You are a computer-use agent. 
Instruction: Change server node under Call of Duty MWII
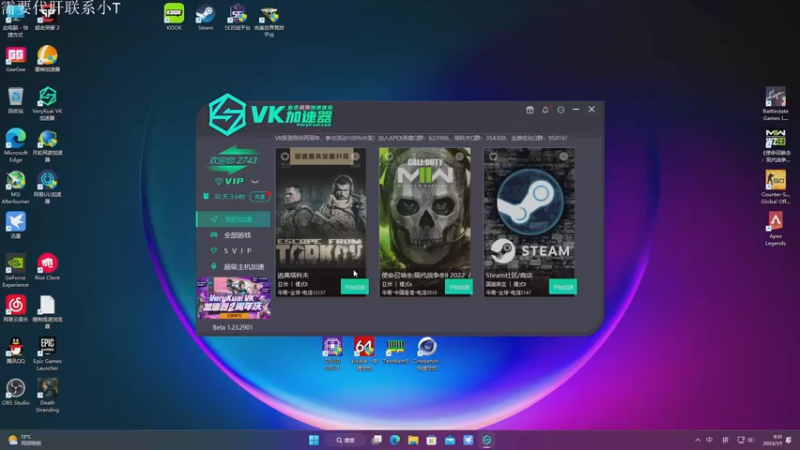[409, 292]
